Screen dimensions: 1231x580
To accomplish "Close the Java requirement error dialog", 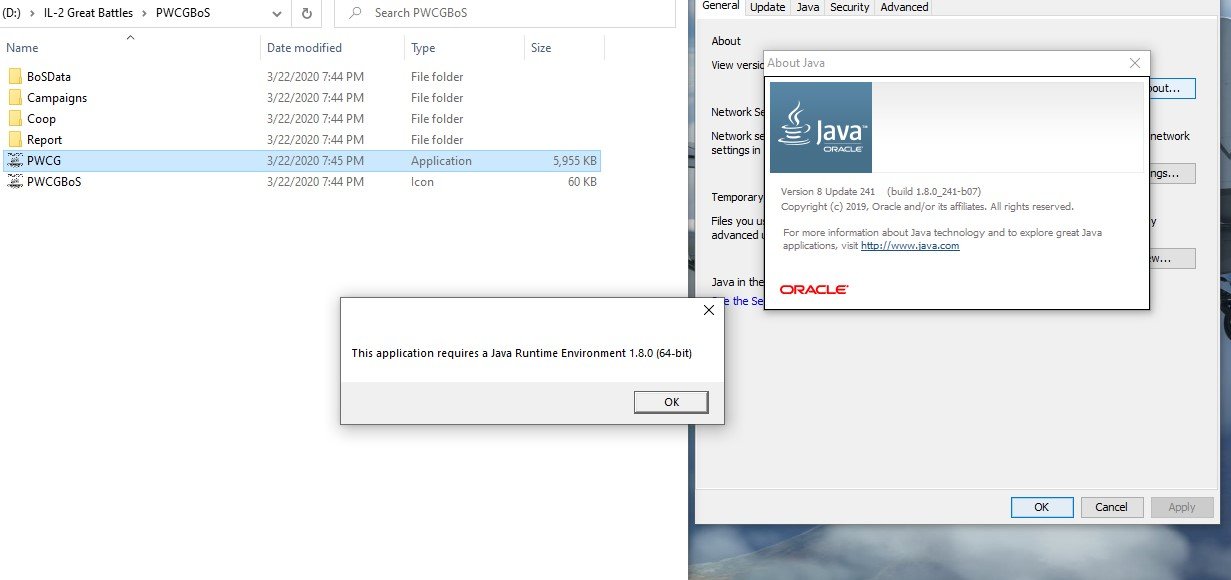I will 709,311.
